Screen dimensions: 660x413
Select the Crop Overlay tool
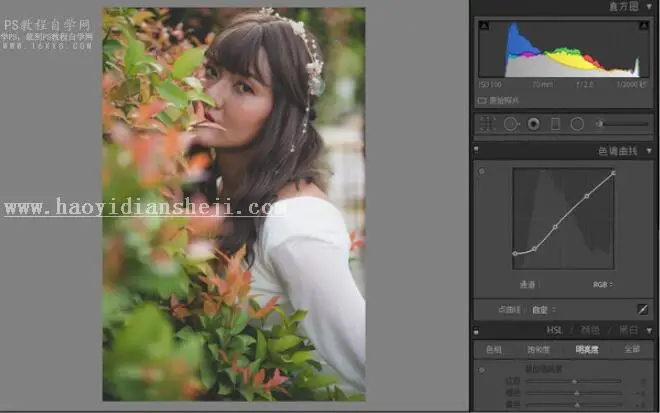pos(488,124)
